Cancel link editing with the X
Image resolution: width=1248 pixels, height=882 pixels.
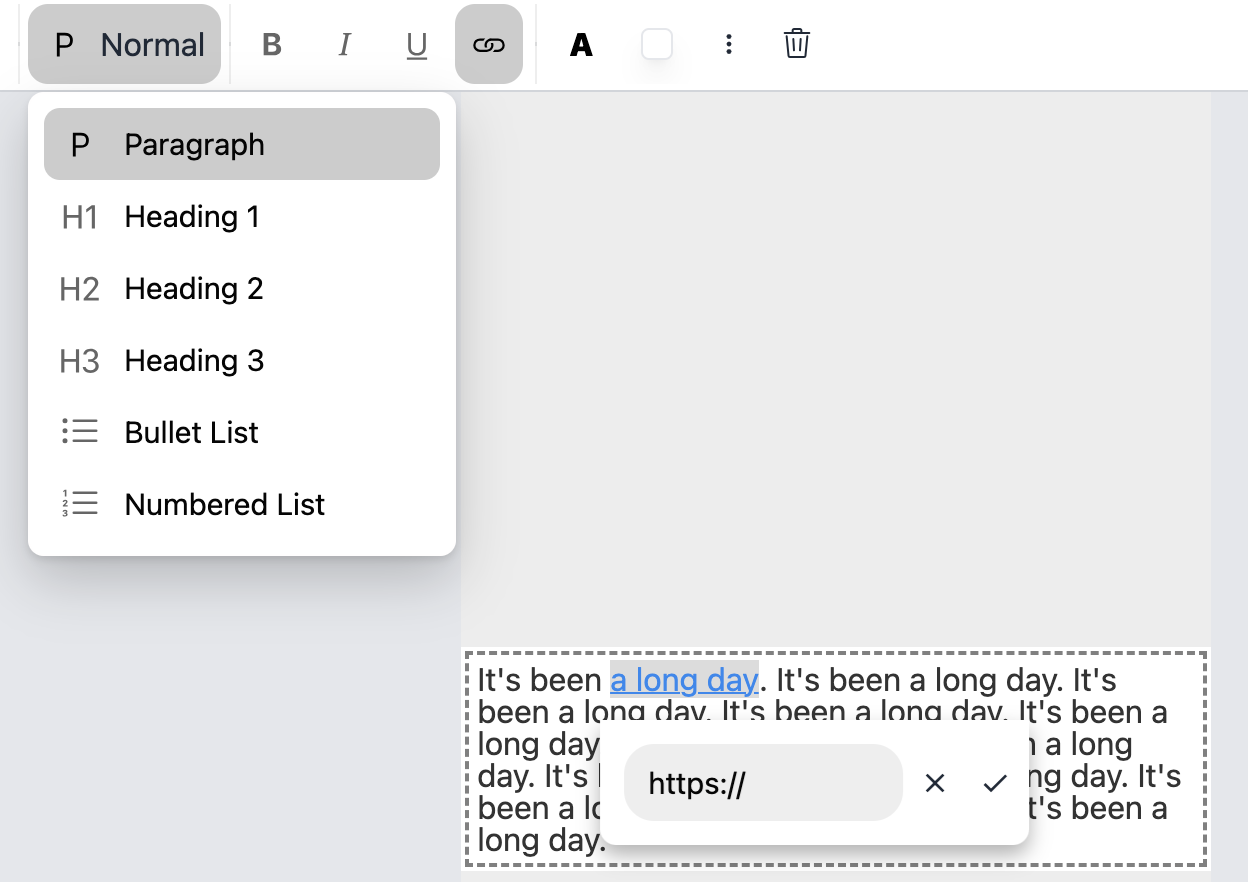click(x=935, y=784)
